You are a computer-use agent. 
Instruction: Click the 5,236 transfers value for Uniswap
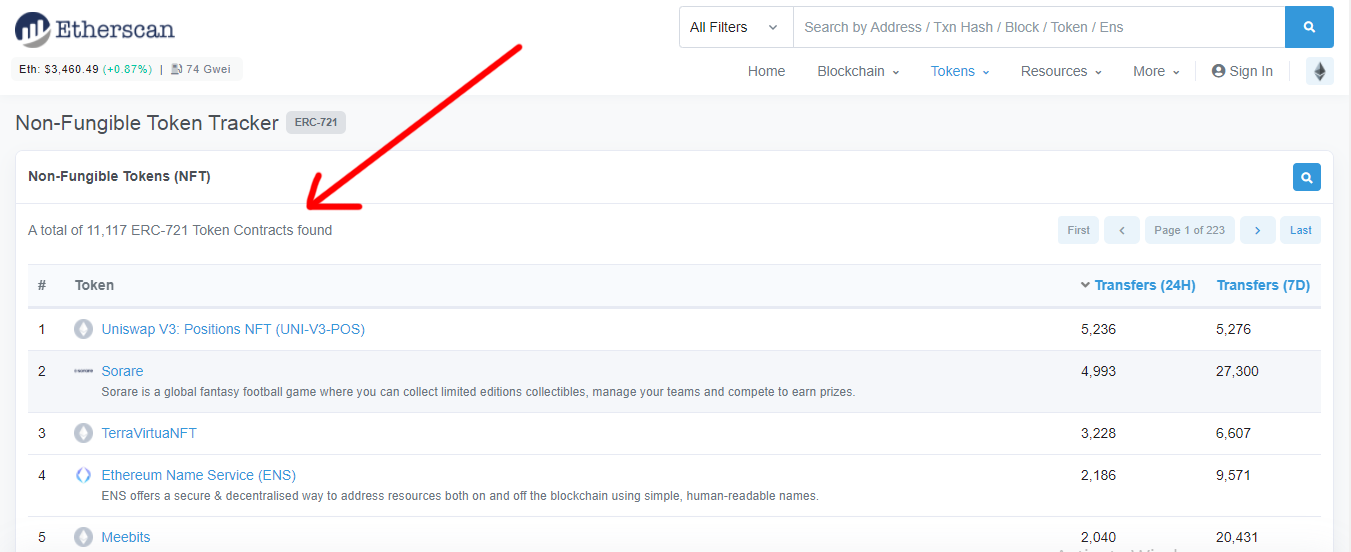click(x=1098, y=329)
